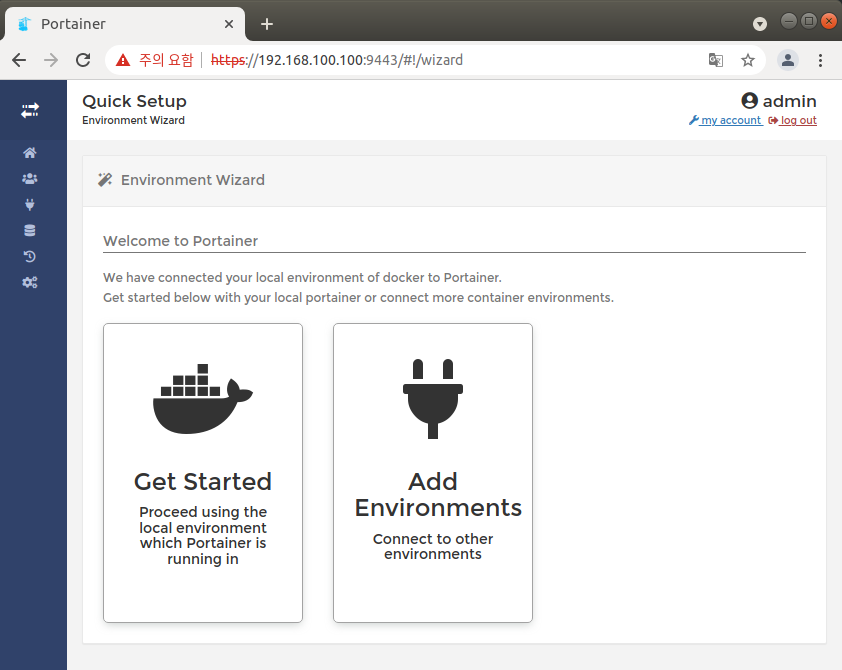The width and height of the screenshot is (842, 670).
Task: Toggle the sidebar collapse arrows icon
Action: click(30, 111)
